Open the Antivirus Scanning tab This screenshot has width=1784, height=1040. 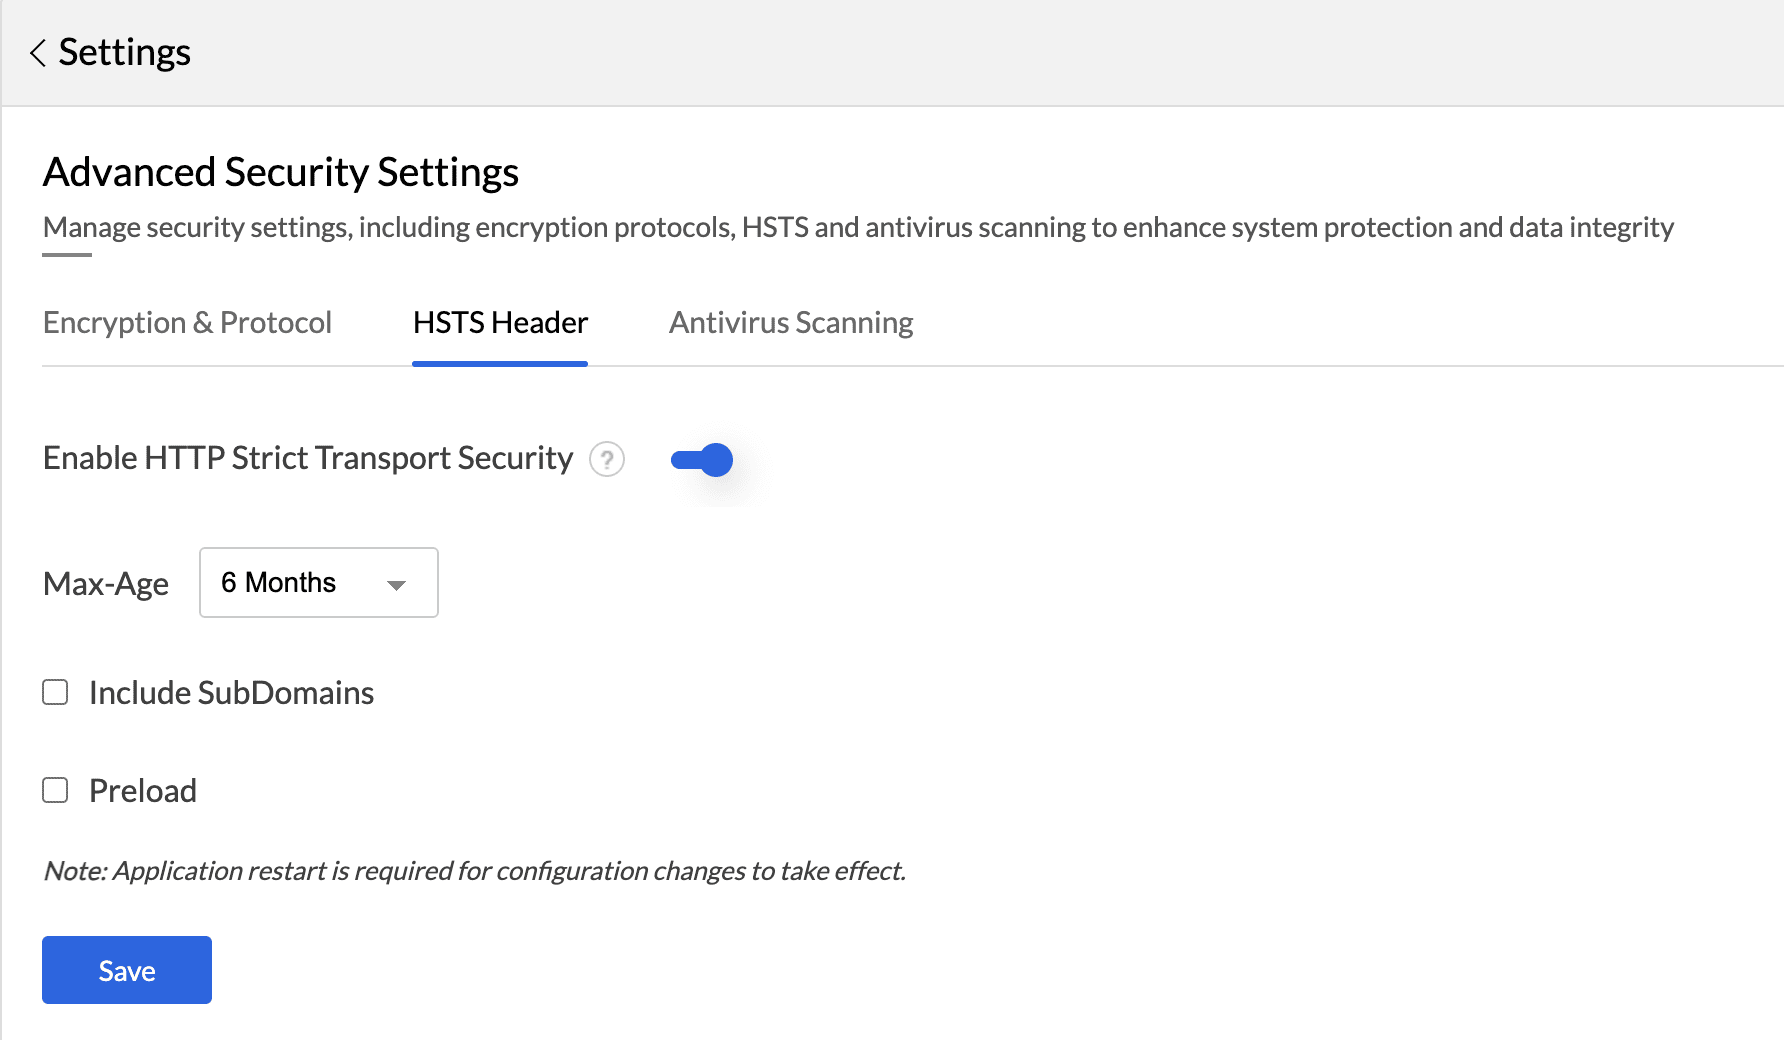(x=790, y=323)
